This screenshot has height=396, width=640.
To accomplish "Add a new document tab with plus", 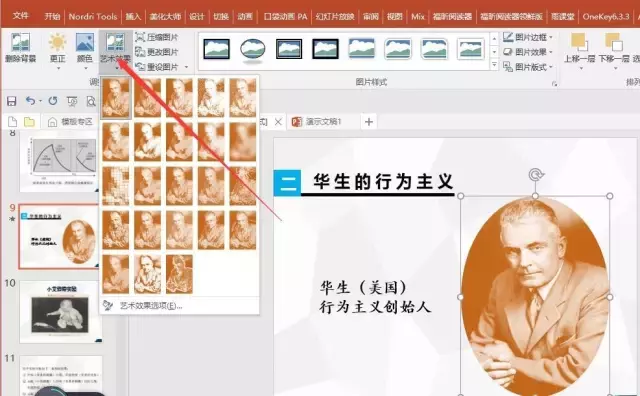I will (x=369, y=122).
